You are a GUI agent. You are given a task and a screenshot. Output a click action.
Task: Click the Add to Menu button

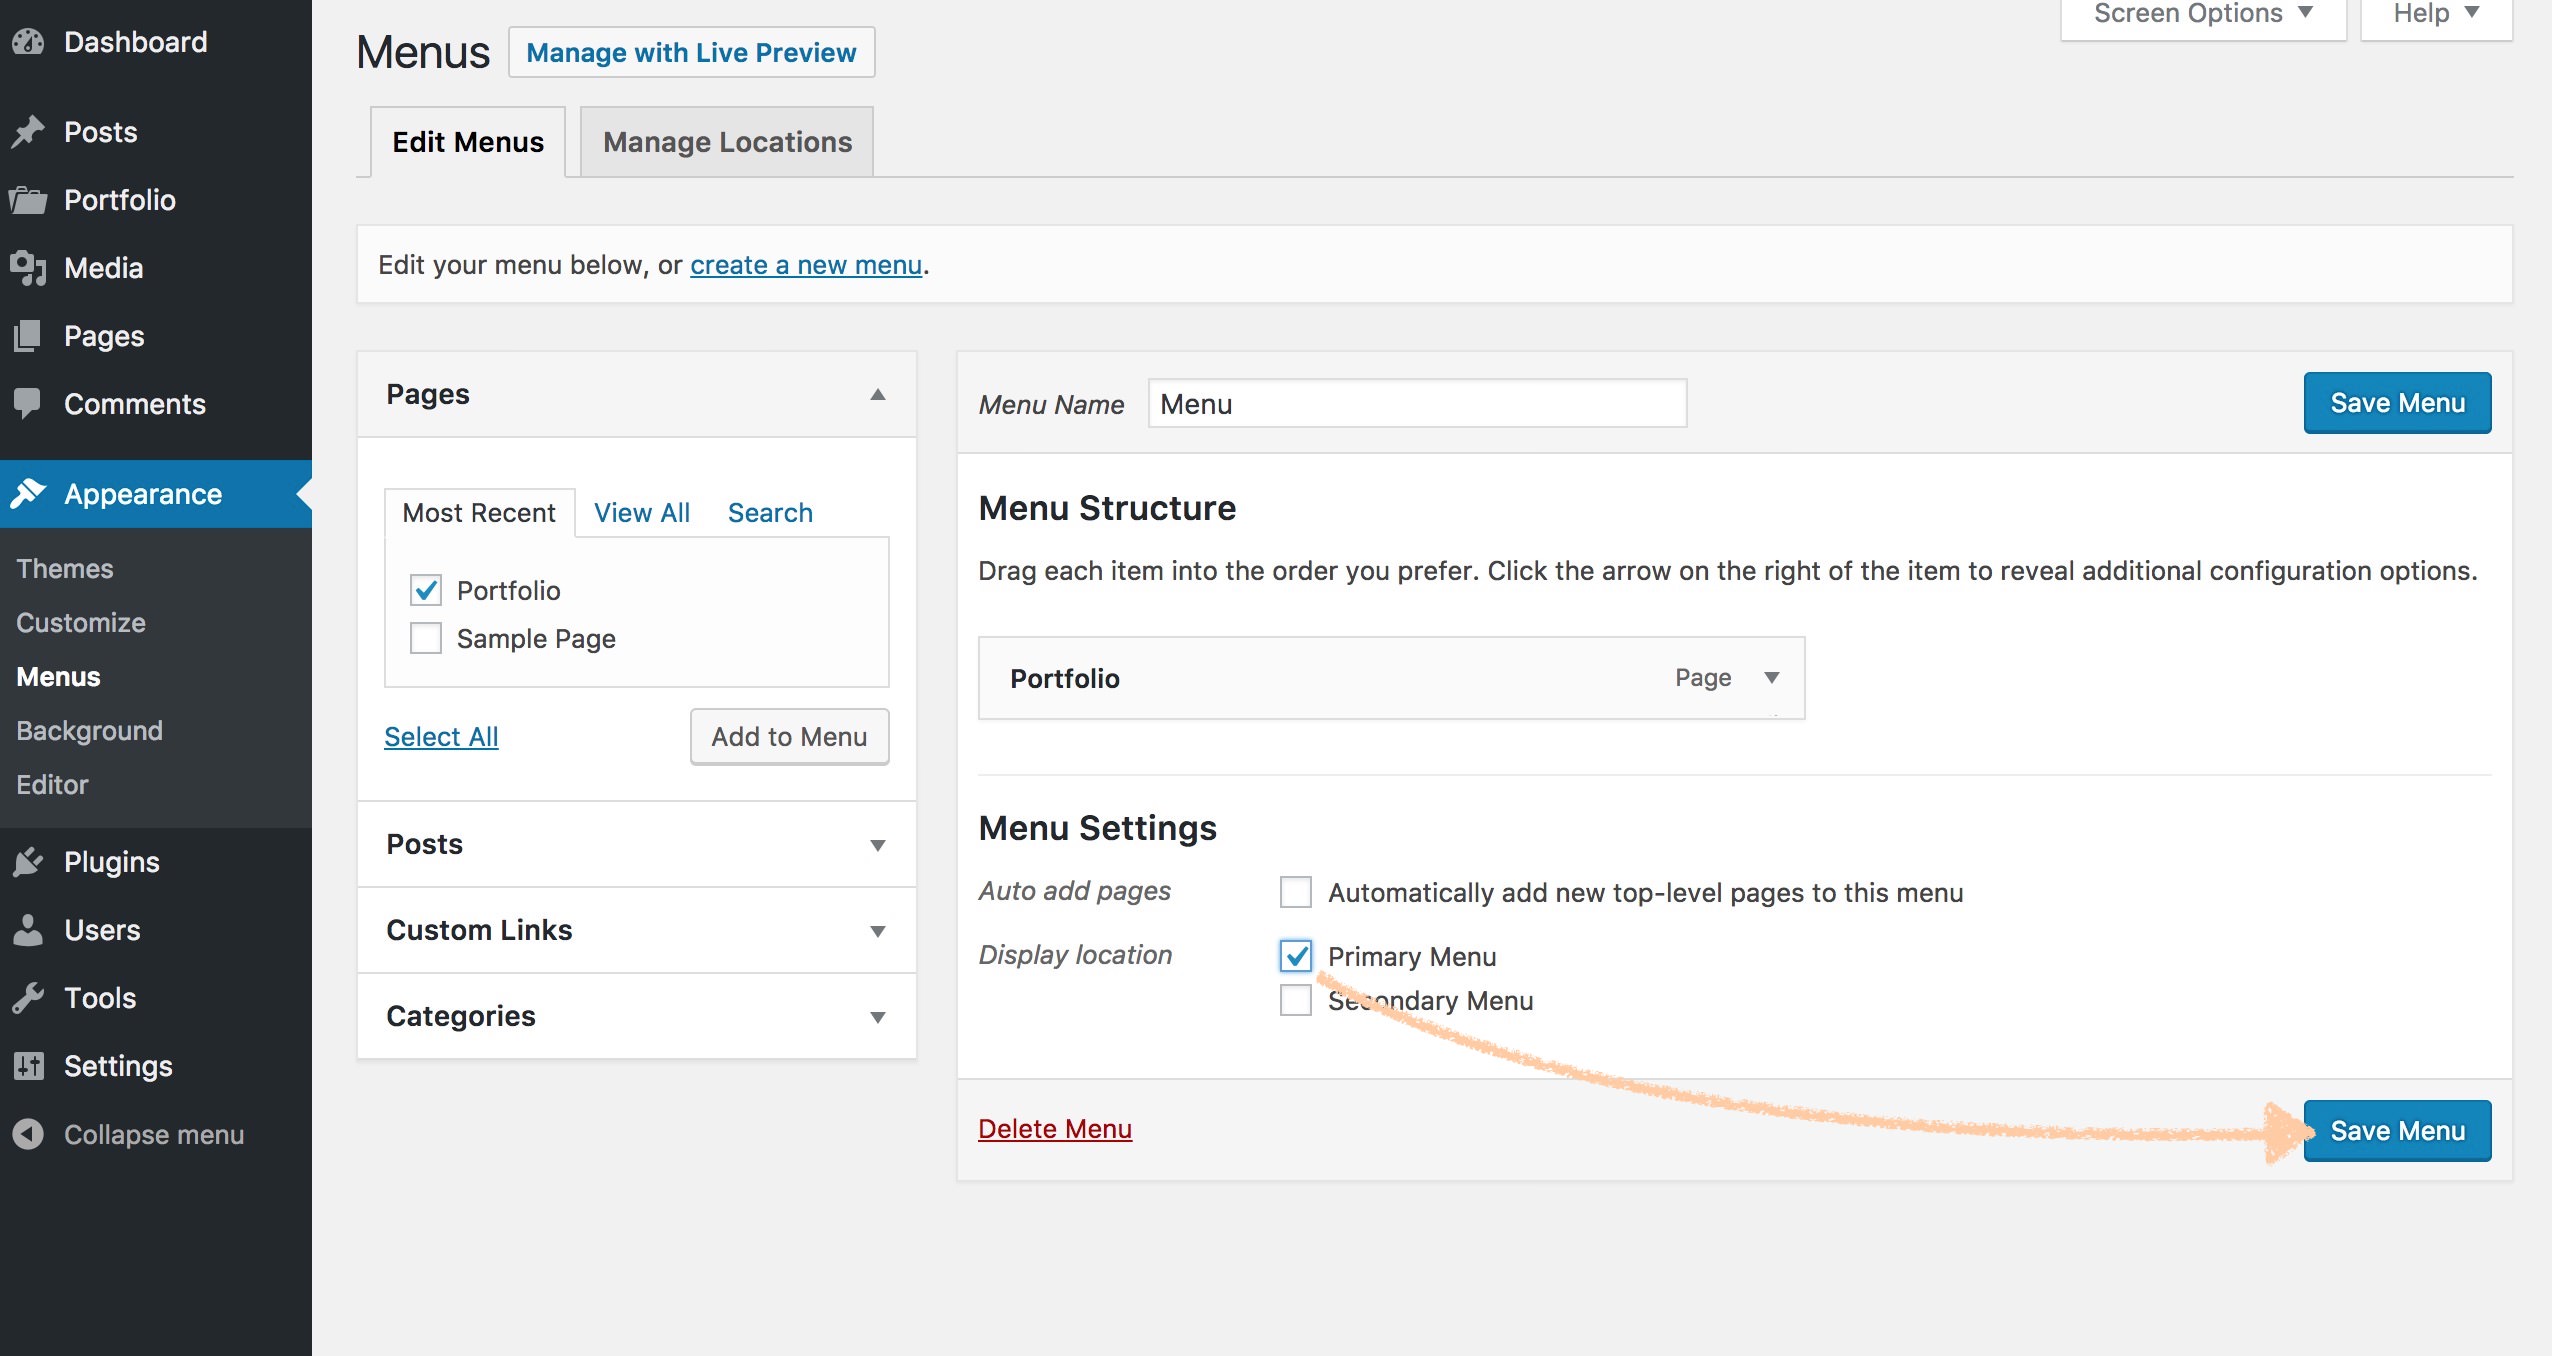[x=789, y=737]
